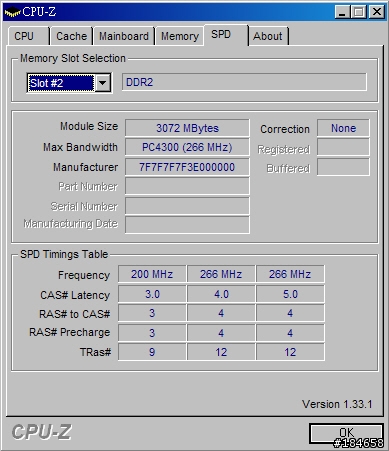
Task: Click the 200 MHz frequency cell
Action: [152, 274]
